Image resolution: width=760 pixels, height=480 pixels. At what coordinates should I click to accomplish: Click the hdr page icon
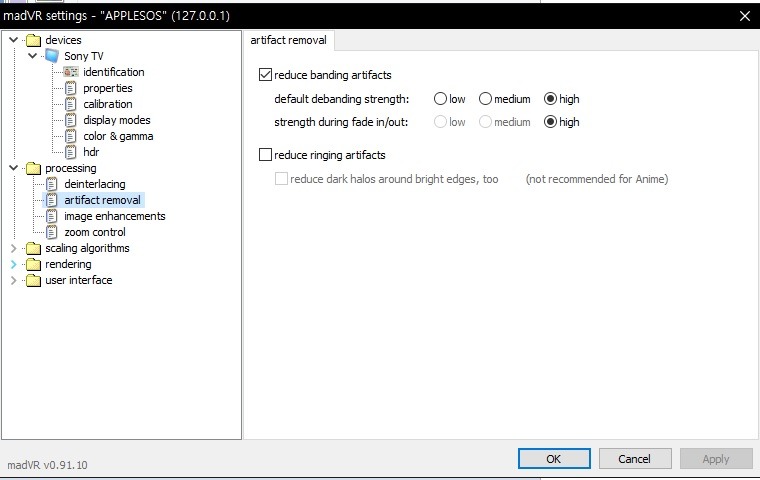[x=71, y=152]
